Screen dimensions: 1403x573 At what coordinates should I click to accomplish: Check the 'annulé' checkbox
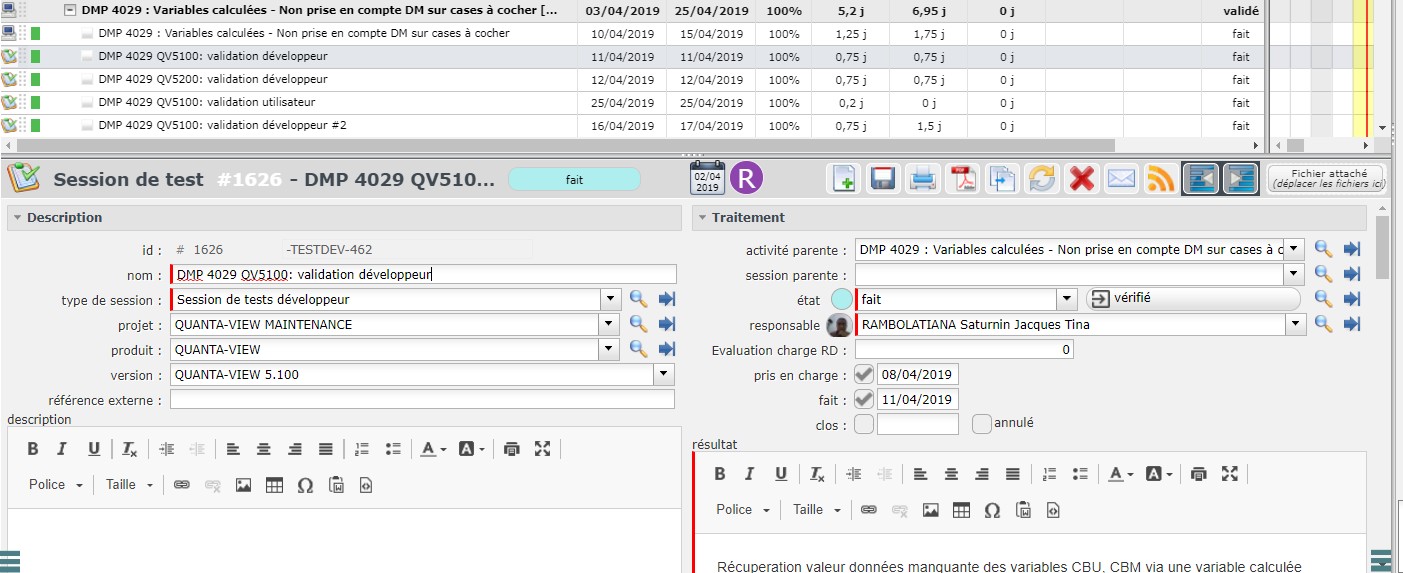coord(982,424)
